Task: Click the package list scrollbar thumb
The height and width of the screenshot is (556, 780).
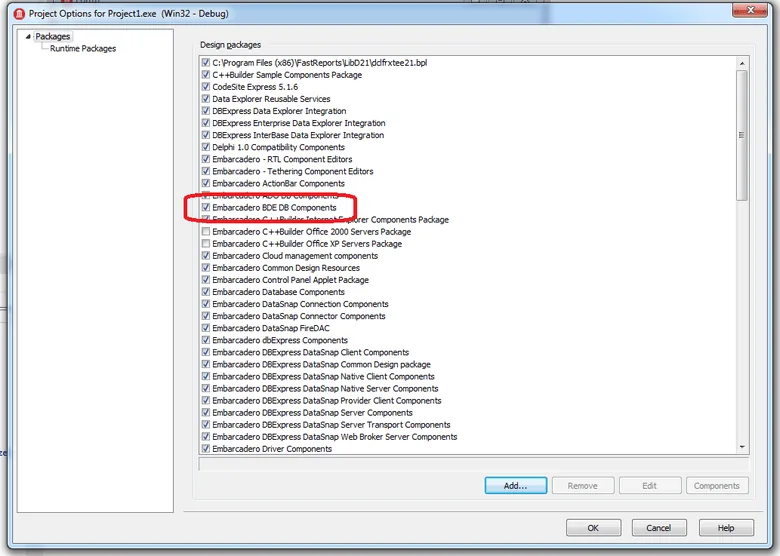Action: [742, 135]
